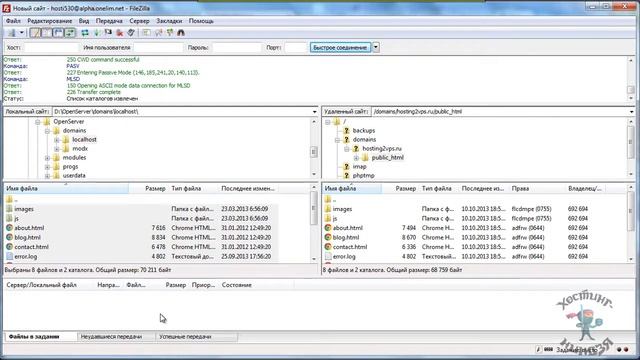
Task: Collapse the hosting2vps.ru tree node
Action: 347,149
